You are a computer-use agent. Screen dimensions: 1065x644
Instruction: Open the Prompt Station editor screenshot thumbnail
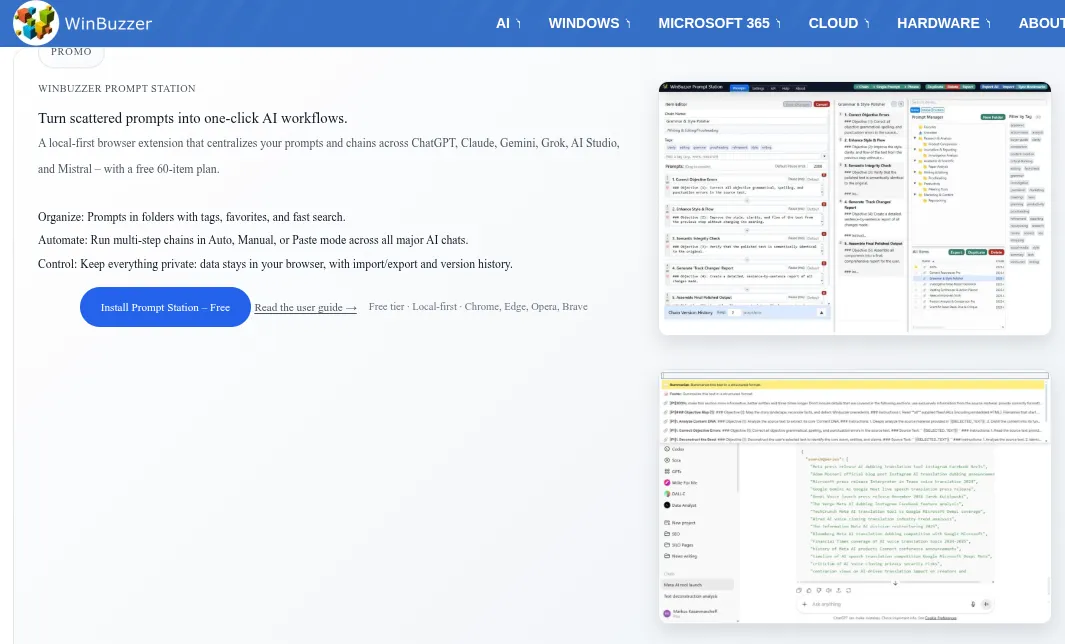coord(854,208)
